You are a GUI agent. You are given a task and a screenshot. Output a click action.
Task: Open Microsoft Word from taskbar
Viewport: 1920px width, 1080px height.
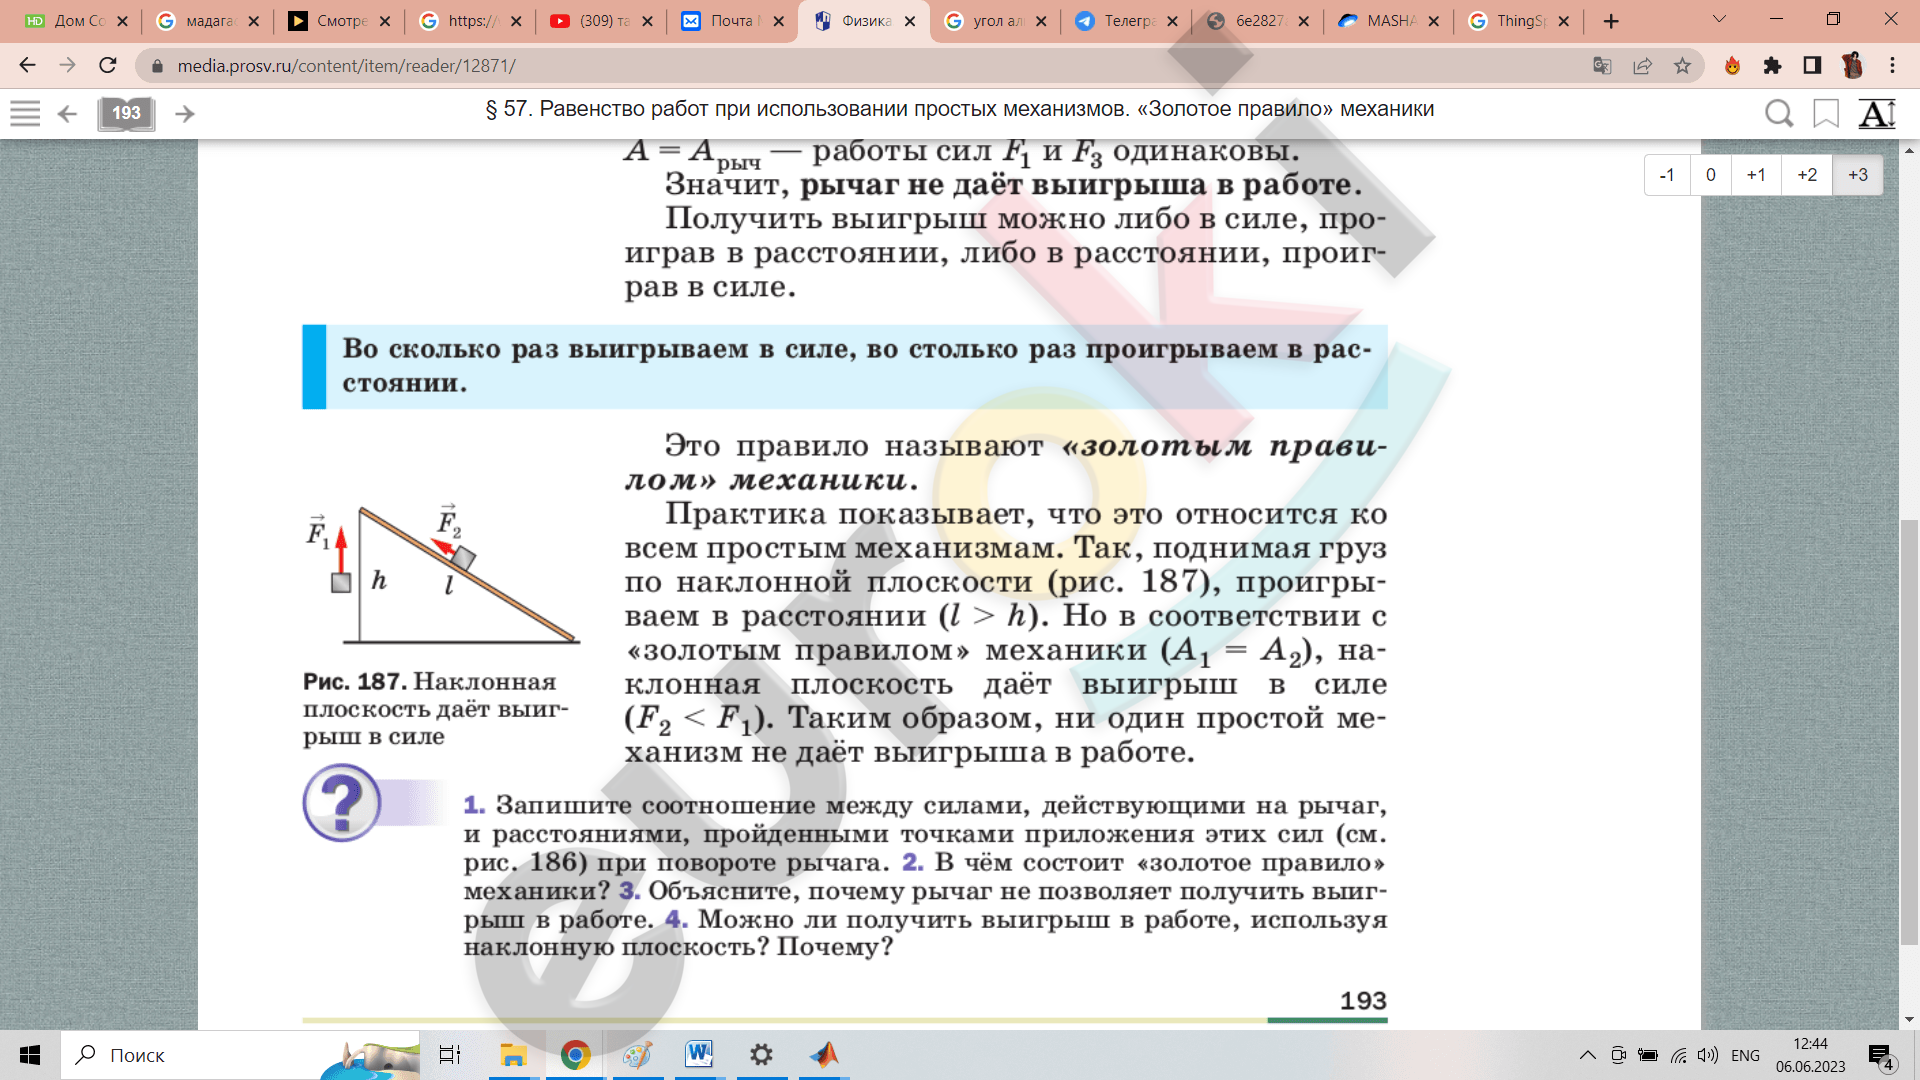699,1055
